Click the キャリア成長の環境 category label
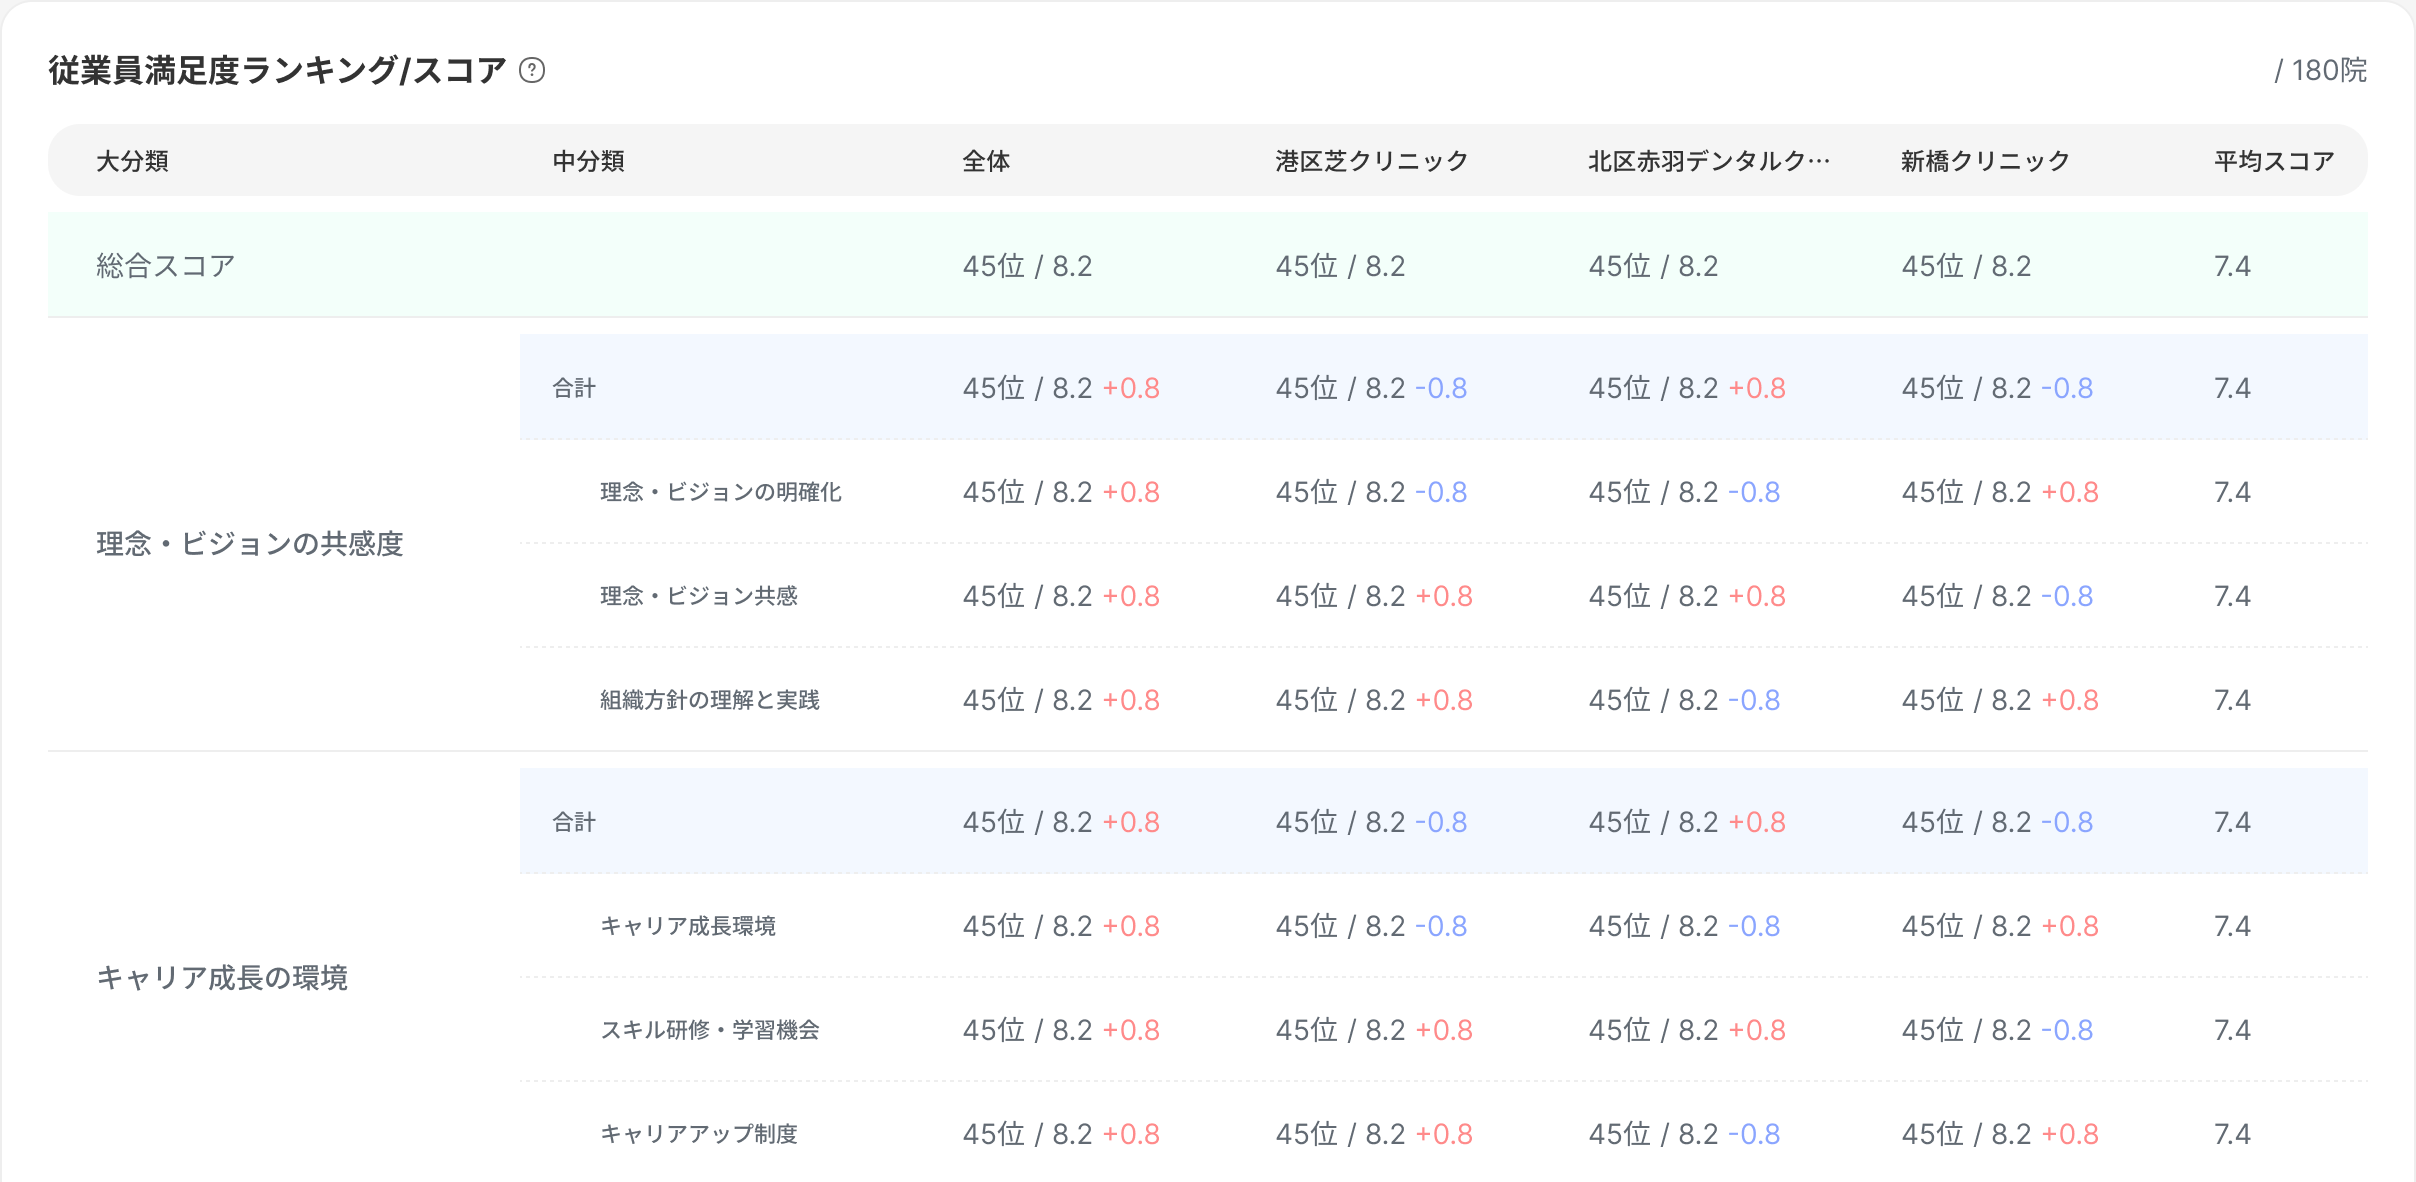 pos(222,978)
